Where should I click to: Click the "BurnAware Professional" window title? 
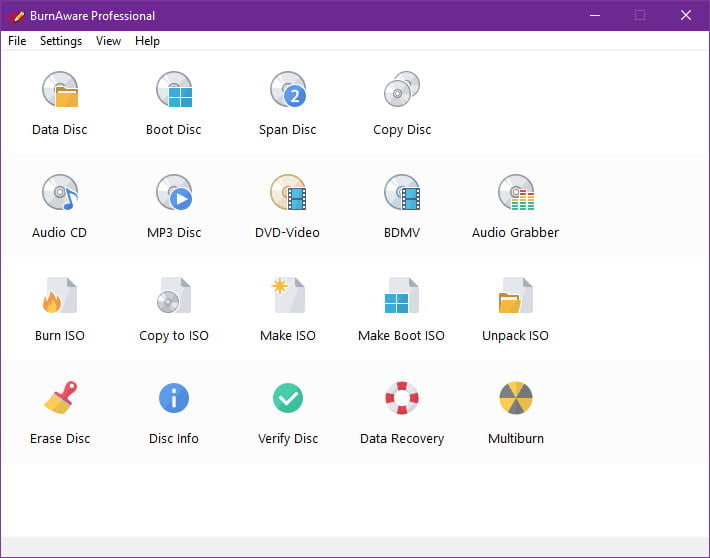click(92, 16)
